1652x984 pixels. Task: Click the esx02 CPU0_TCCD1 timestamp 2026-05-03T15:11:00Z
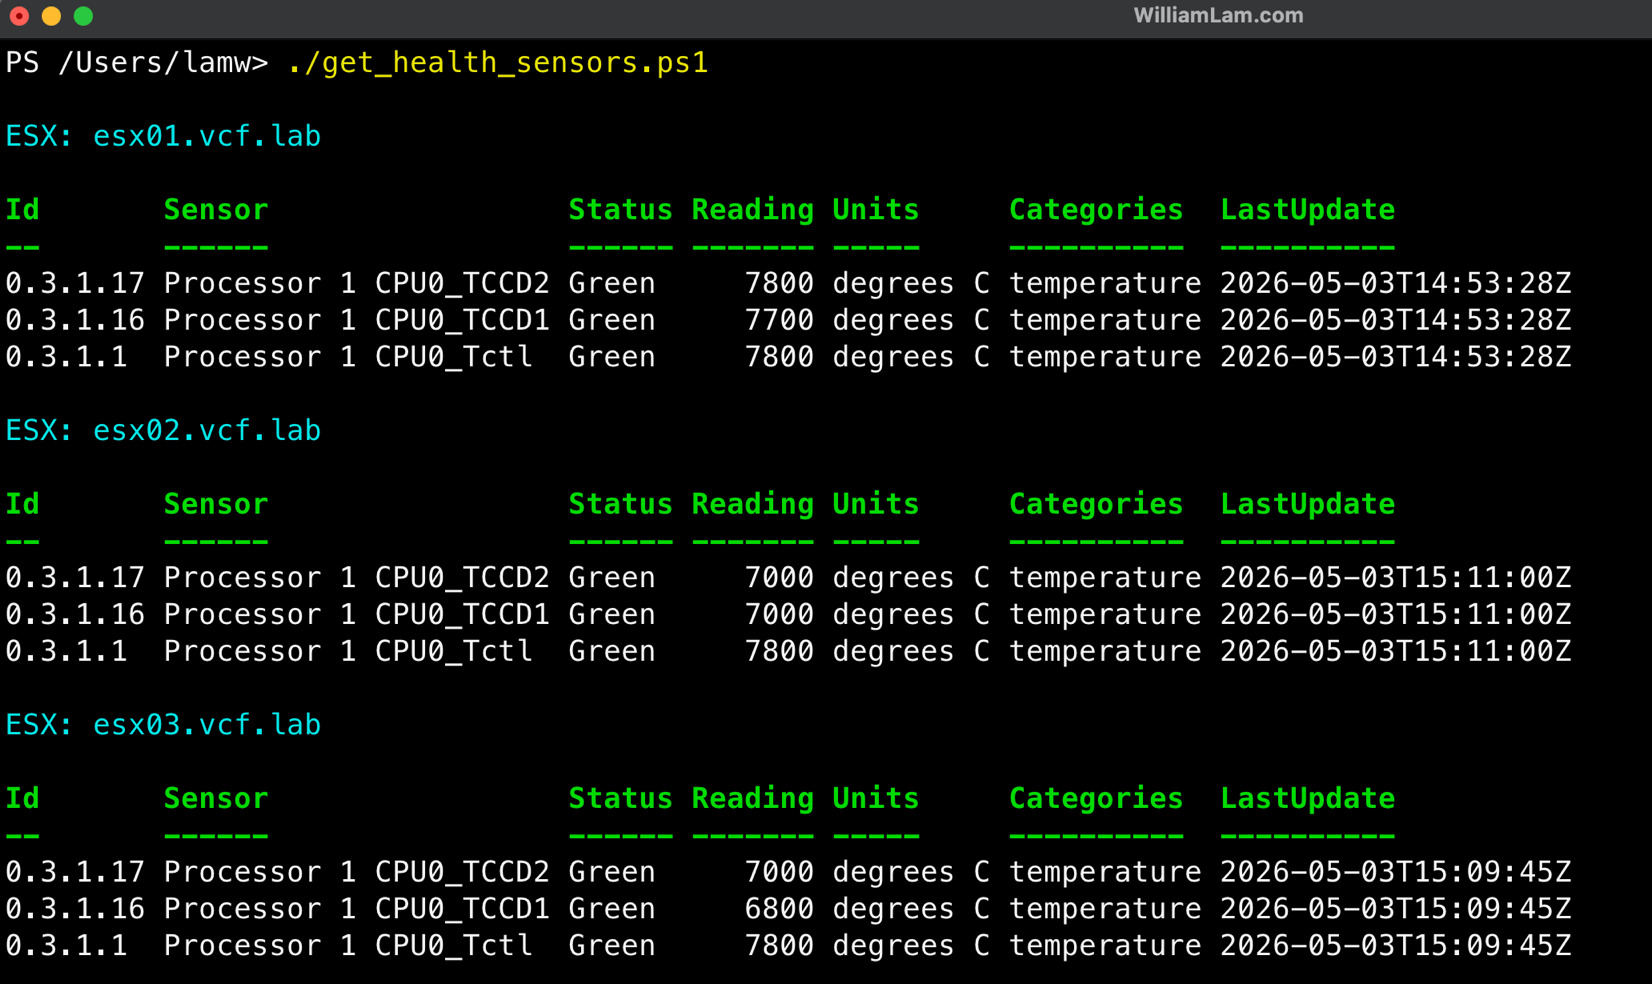pos(1395,615)
